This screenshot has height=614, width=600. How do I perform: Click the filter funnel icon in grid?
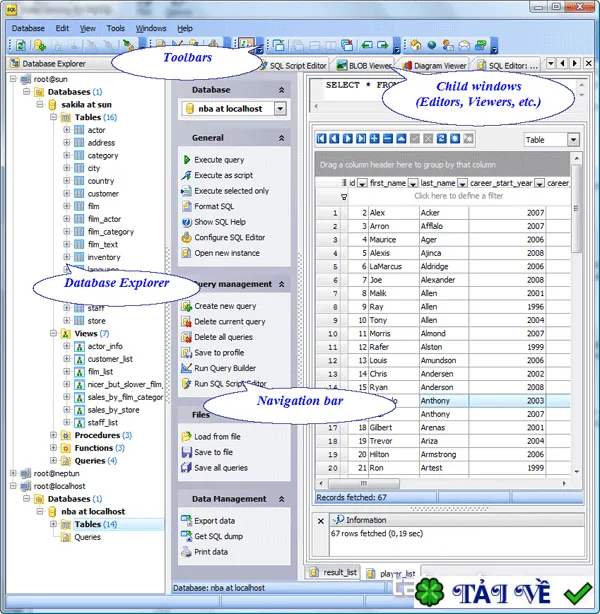click(344, 197)
